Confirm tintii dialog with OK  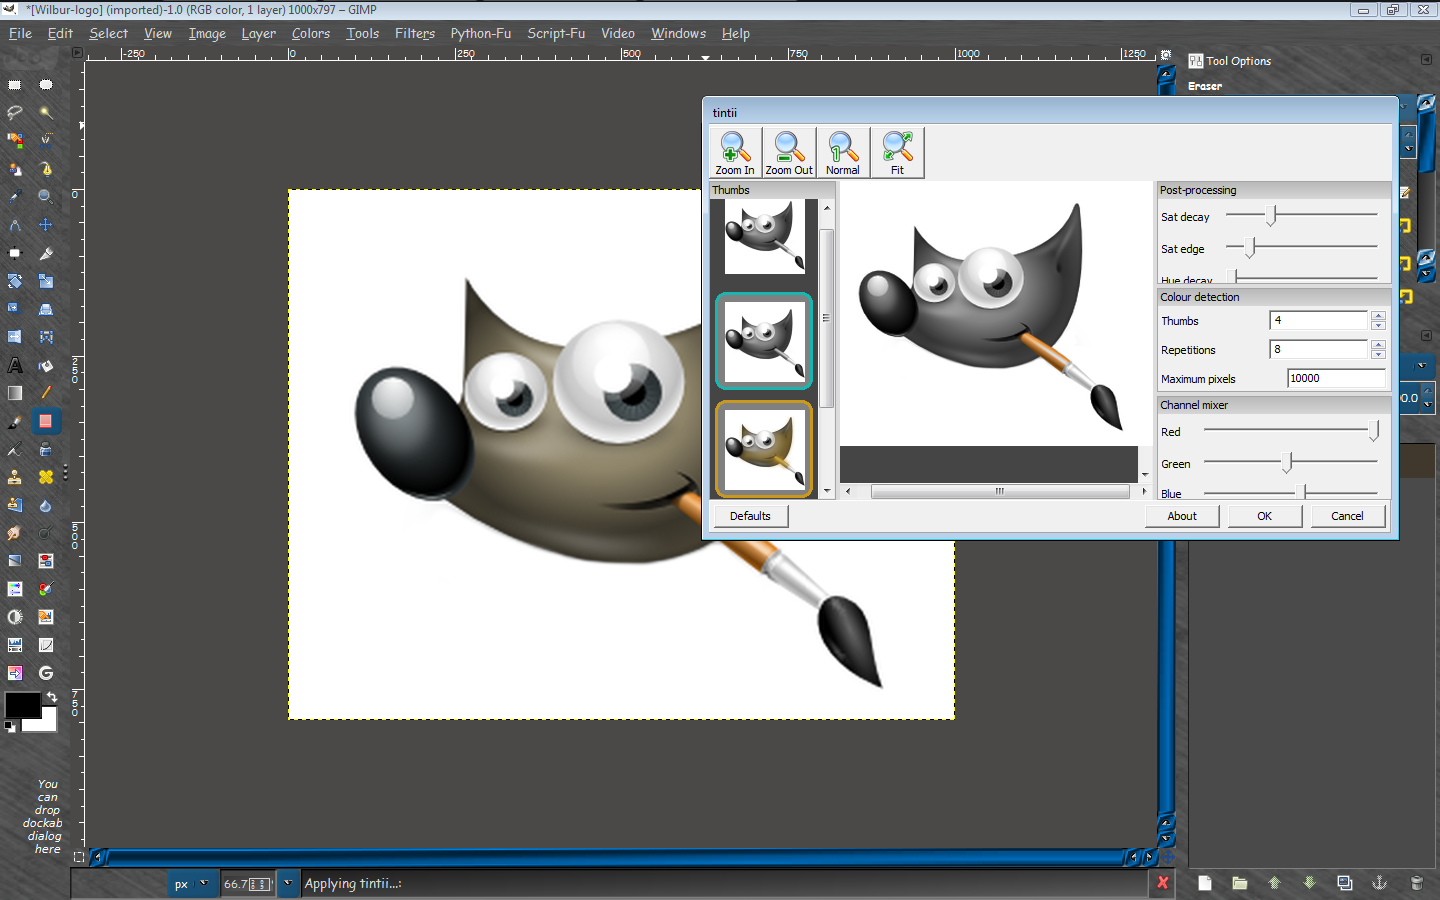pos(1265,516)
